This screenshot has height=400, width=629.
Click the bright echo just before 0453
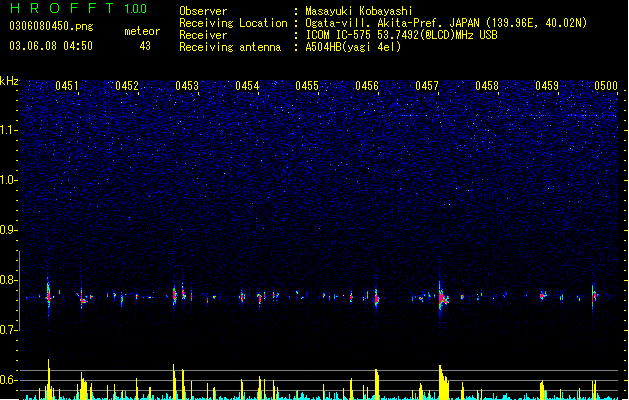click(174, 296)
